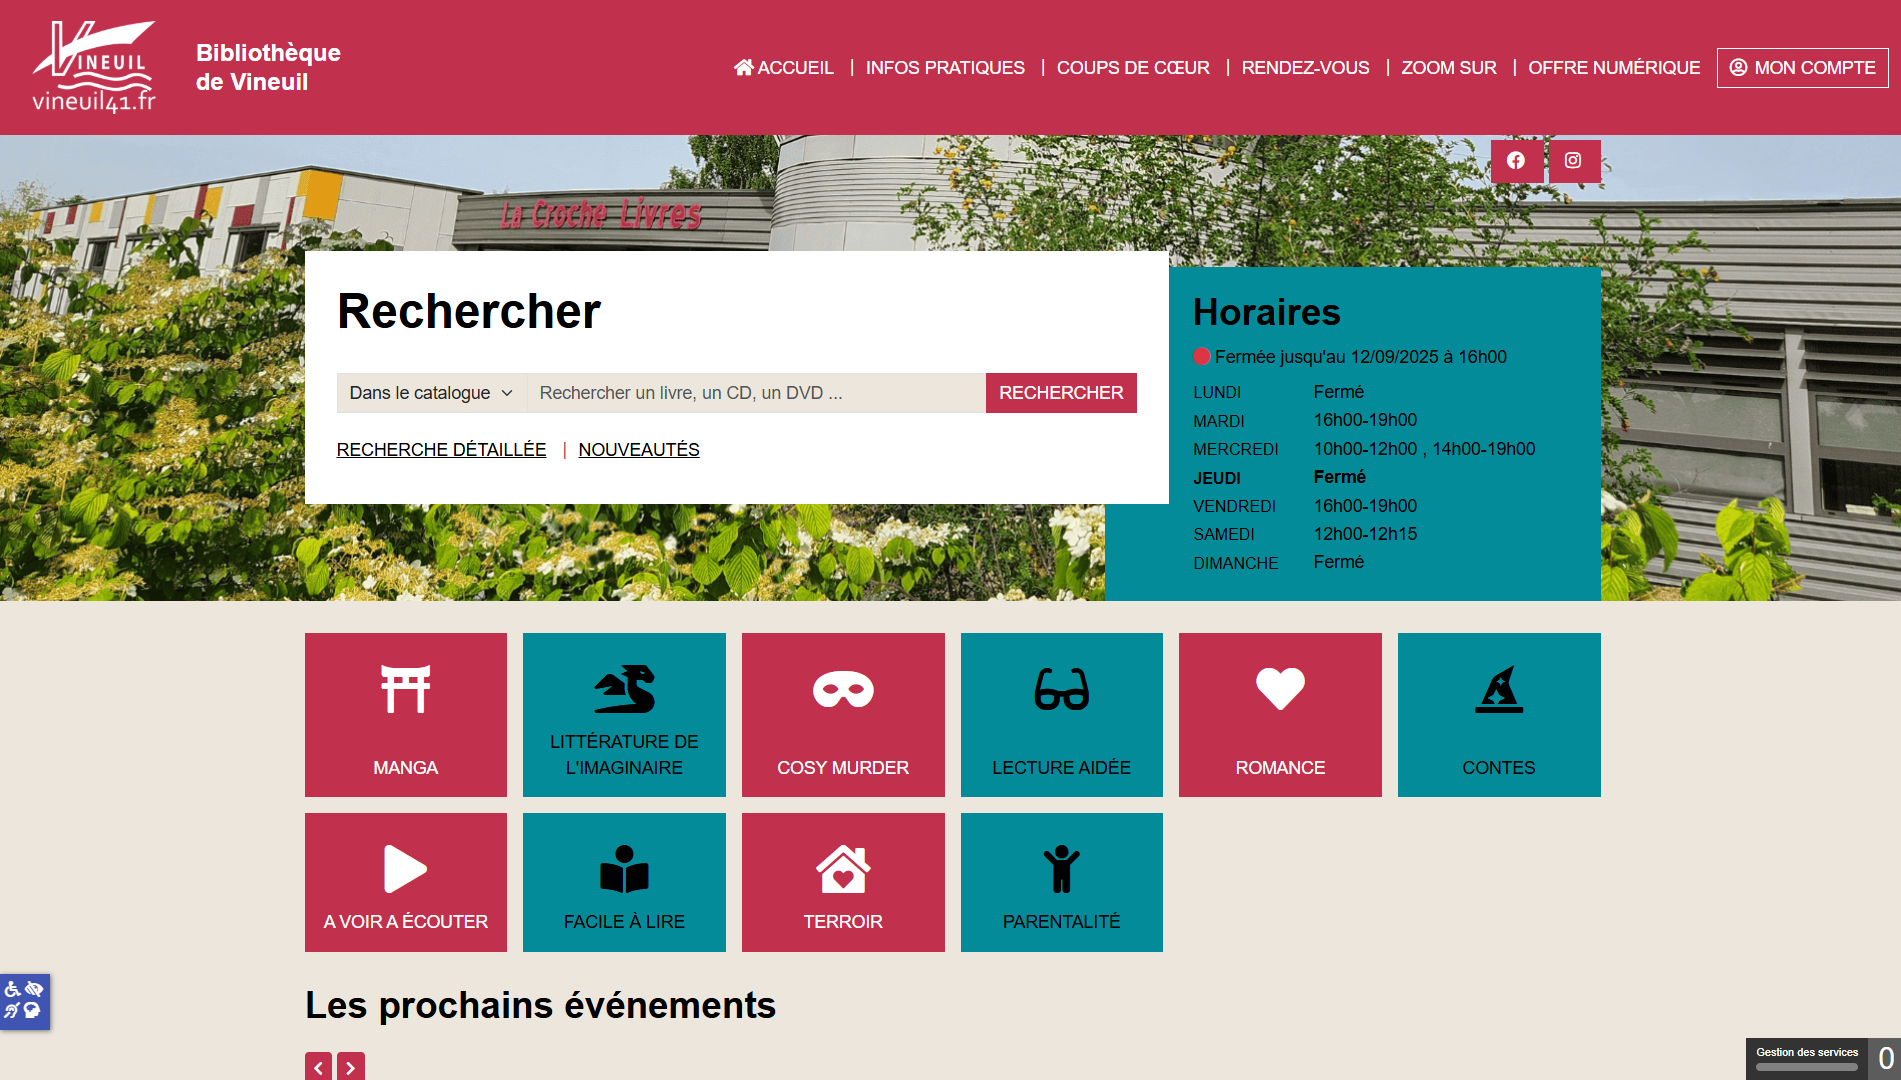Open the A voir a écouter play tile
This screenshot has height=1080, width=1901.
point(405,882)
